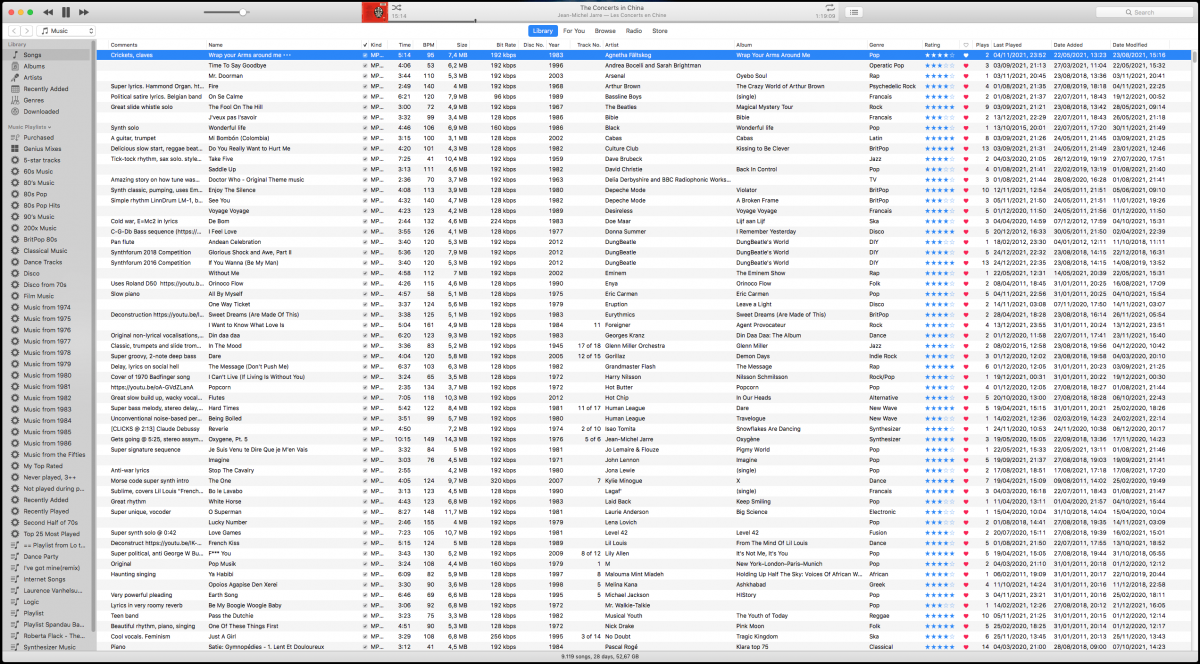Uncheck the checkbox for Take Five
Screen dimensions: 1200x664
[x=366, y=159]
